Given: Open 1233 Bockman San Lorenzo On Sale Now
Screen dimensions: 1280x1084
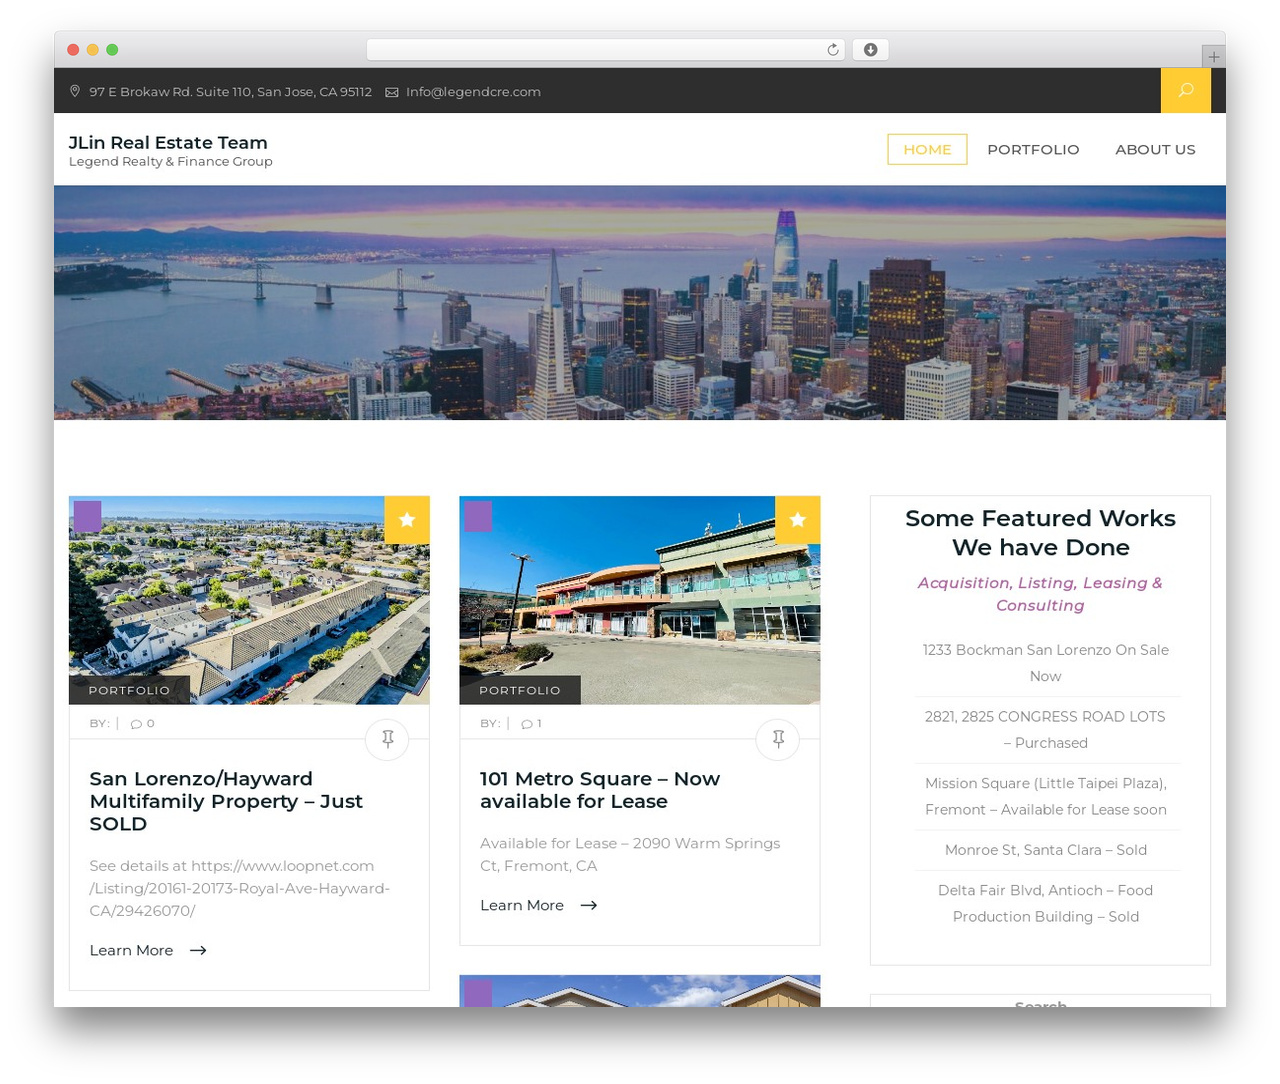Looking at the screenshot, I should tap(1045, 663).
